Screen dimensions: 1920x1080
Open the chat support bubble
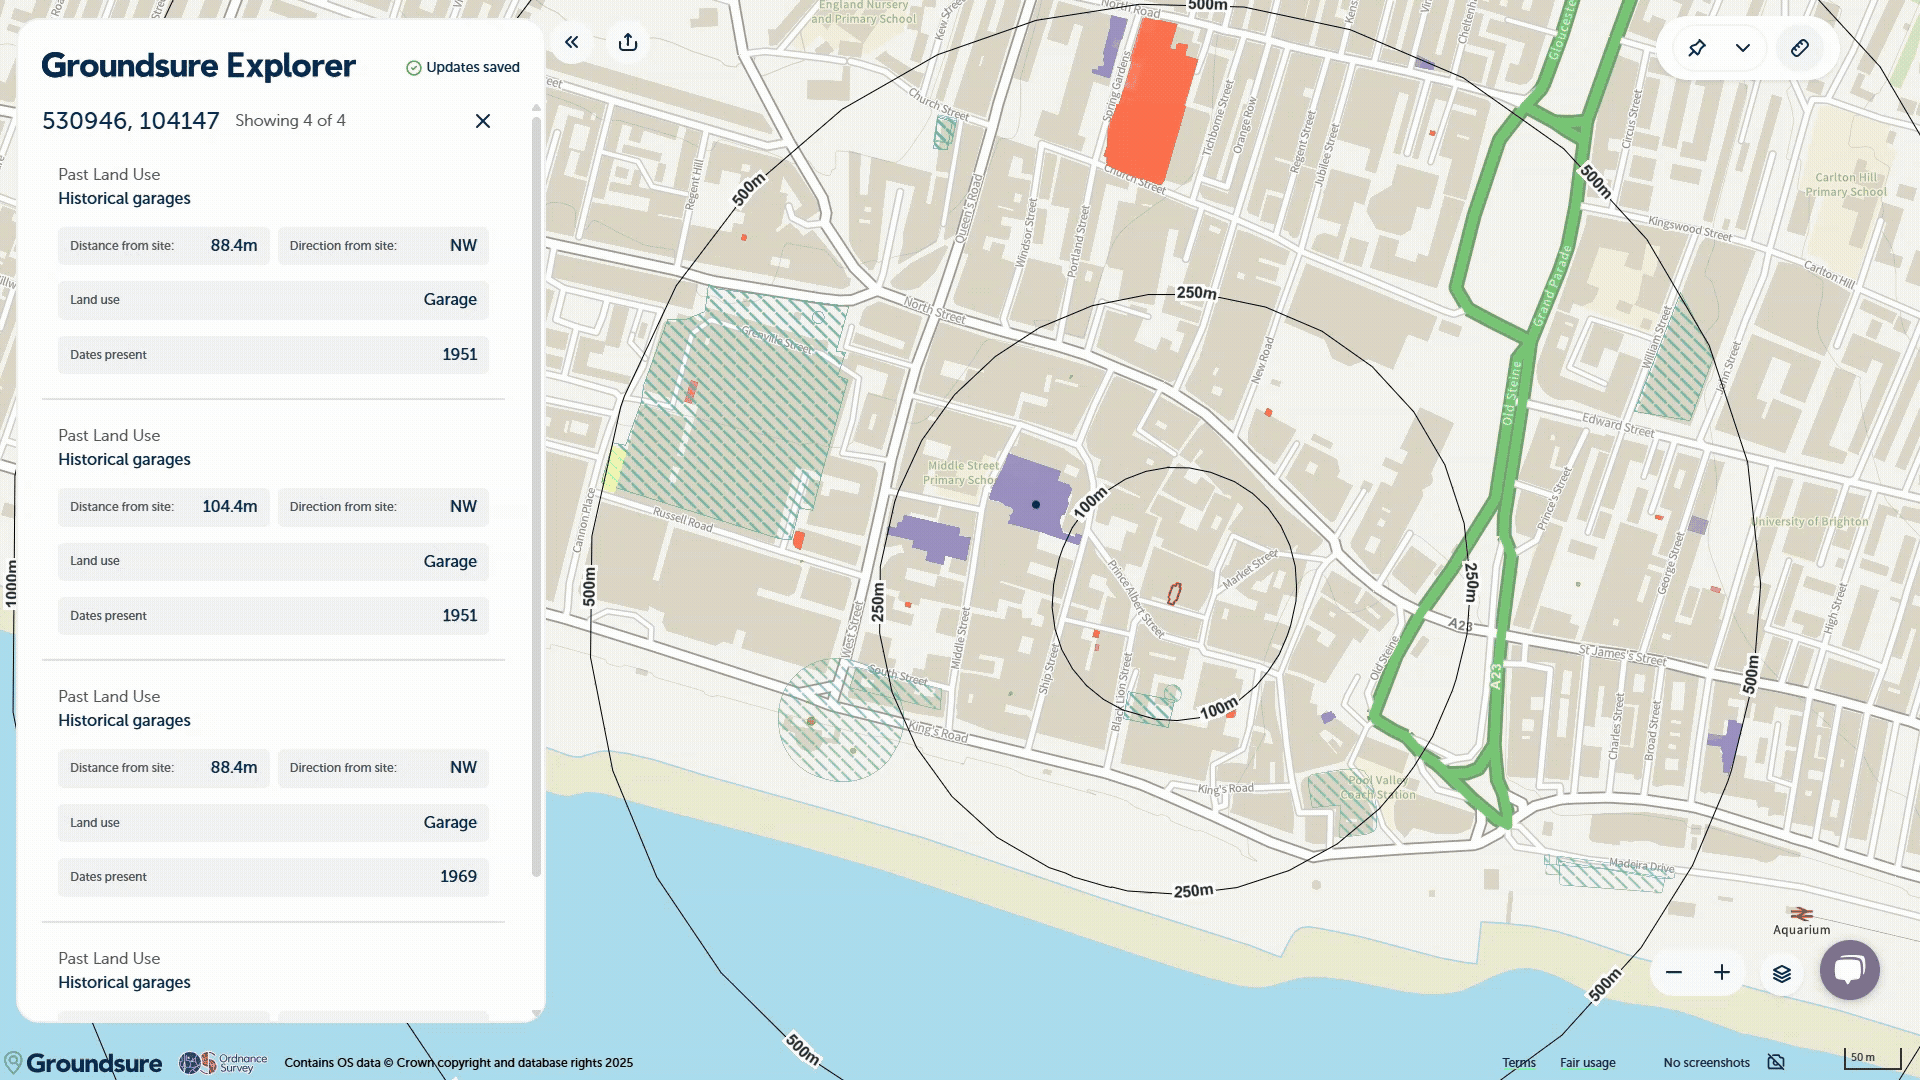(x=1850, y=970)
